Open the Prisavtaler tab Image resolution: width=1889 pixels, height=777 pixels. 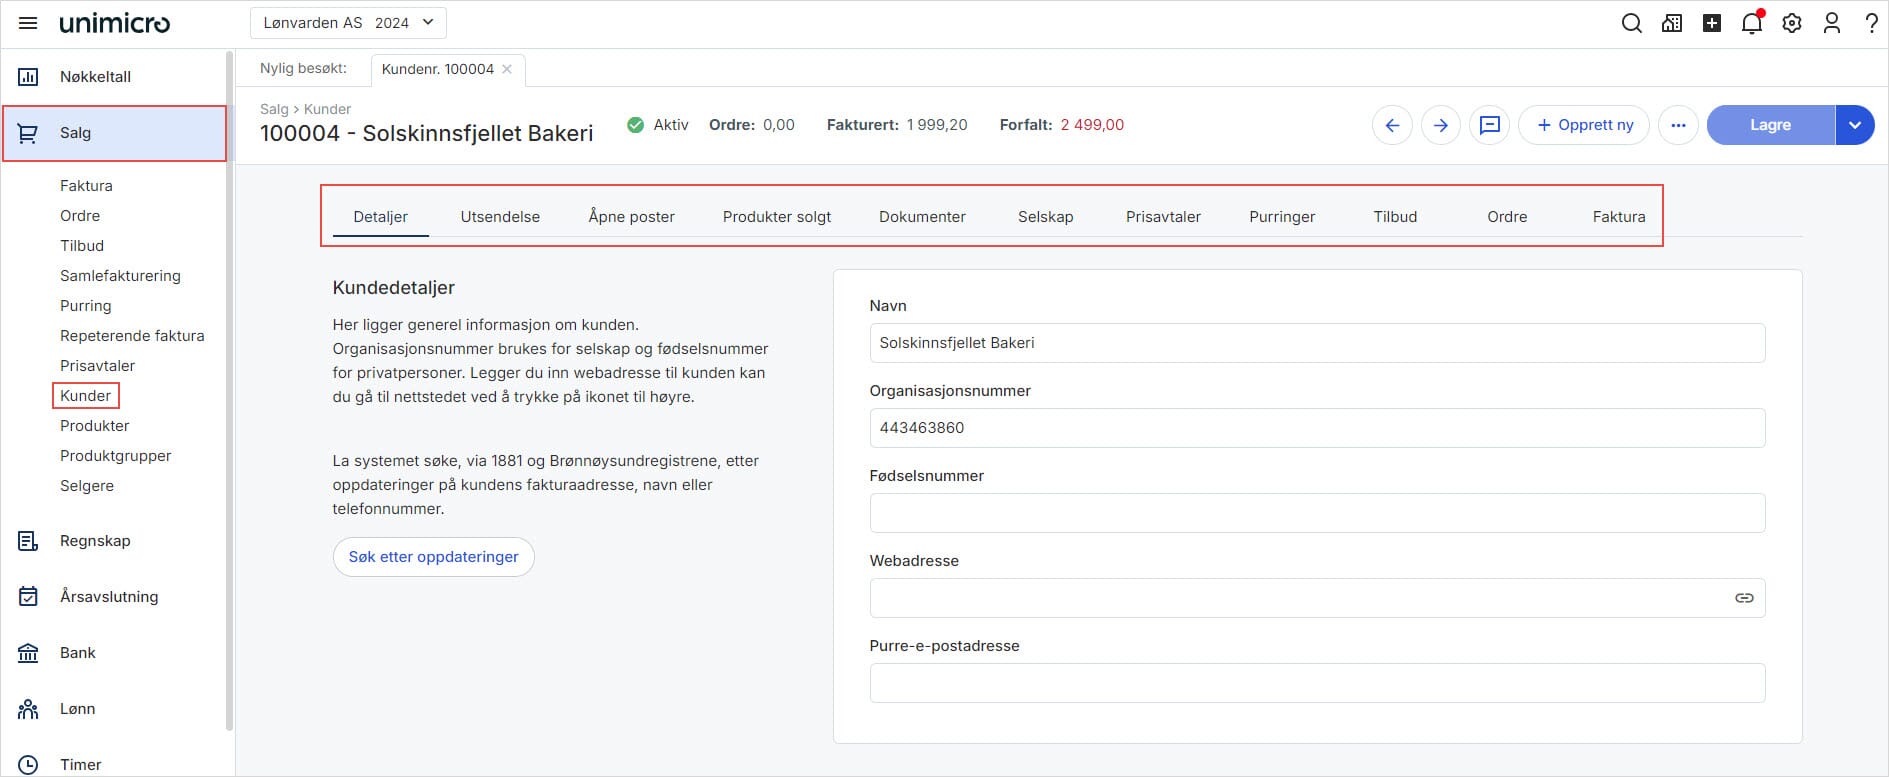1163,217
